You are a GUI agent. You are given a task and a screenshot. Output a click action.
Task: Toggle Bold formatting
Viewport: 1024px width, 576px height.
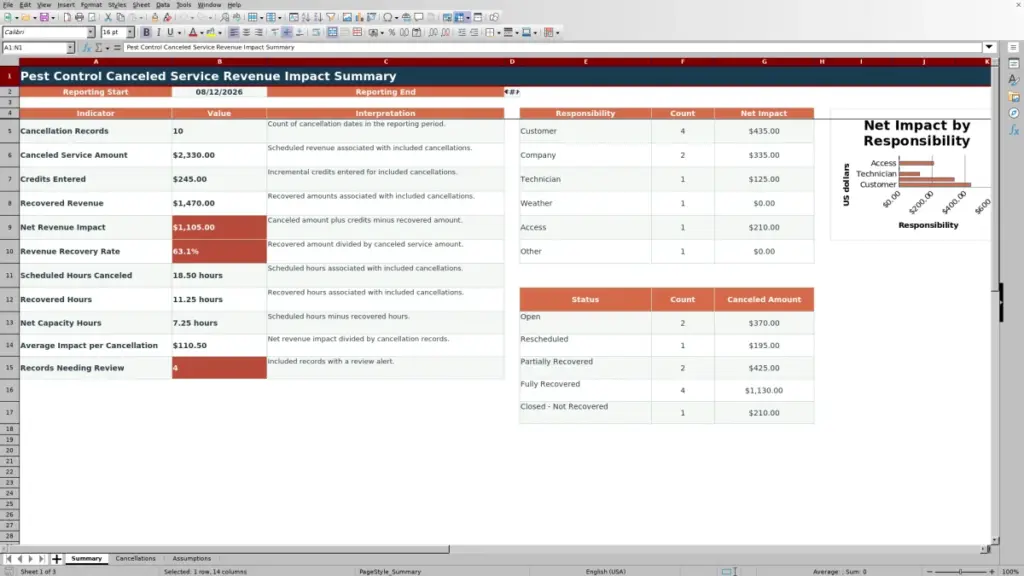(146, 33)
